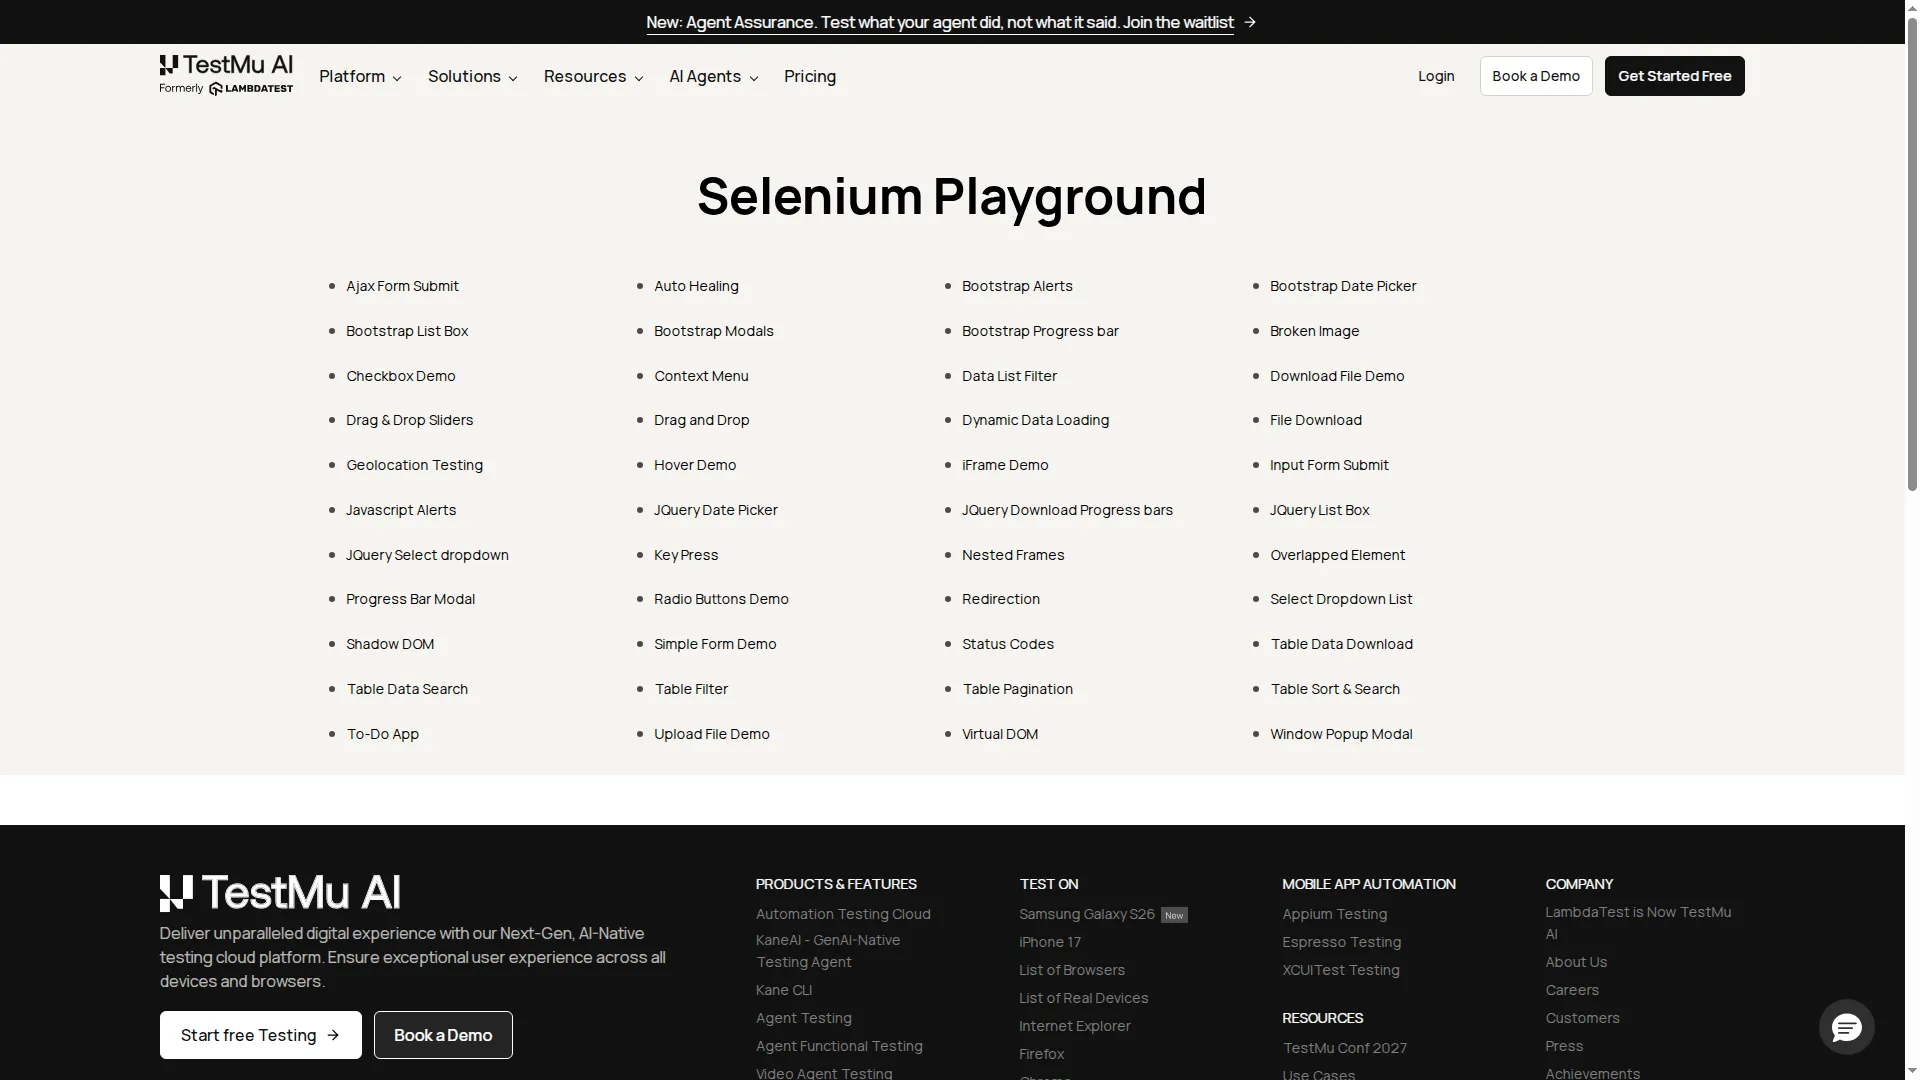Open the Download File Demo link
Image resolution: width=1920 pixels, height=1080 pixels.
[x=1337, y=376]
